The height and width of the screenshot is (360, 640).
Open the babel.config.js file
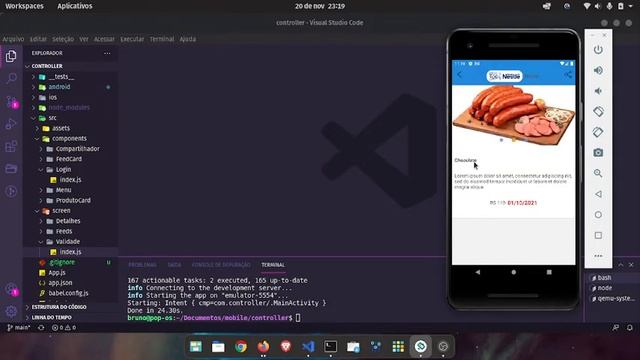tap(68, 293)
